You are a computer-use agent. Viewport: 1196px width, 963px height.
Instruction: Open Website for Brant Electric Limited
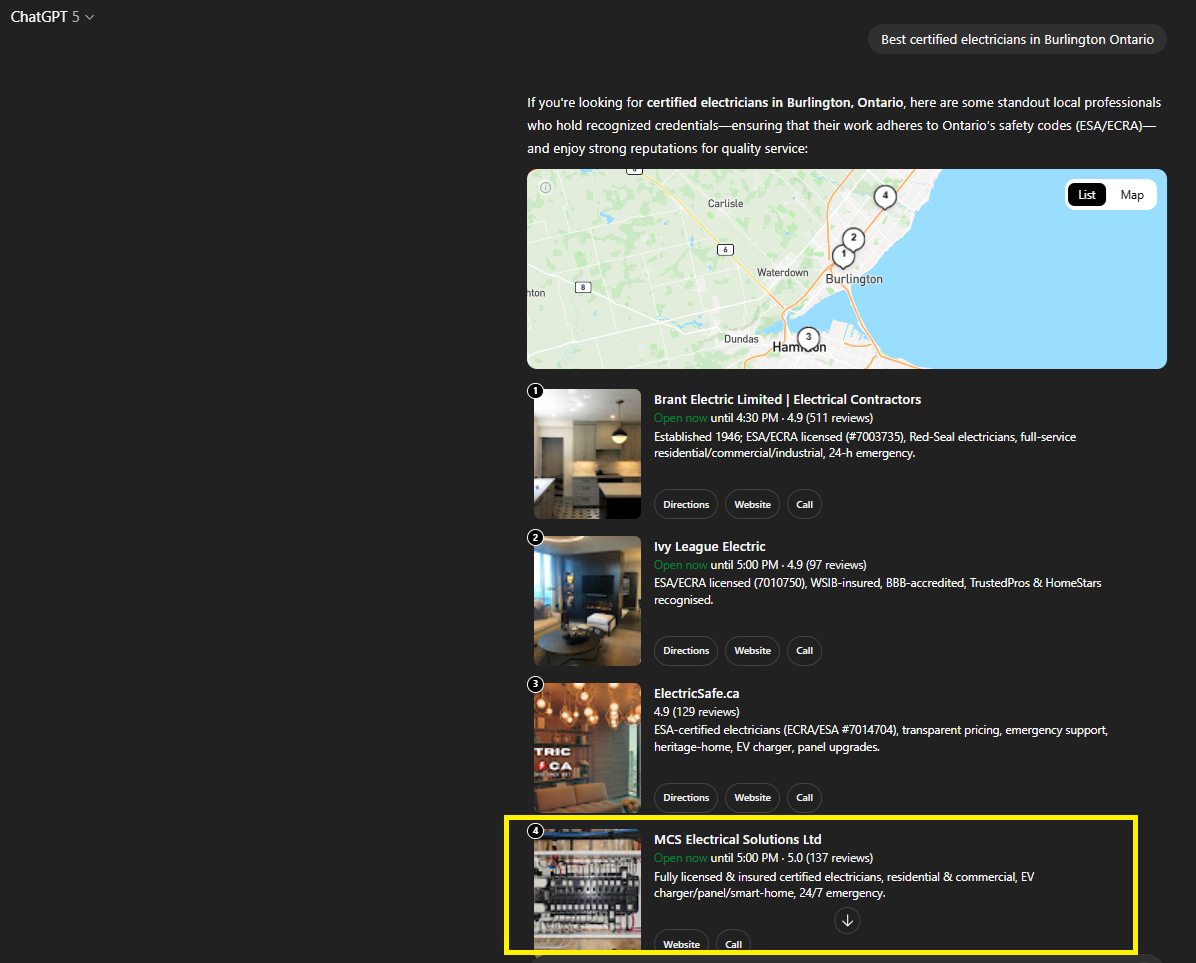coord(752,504)
